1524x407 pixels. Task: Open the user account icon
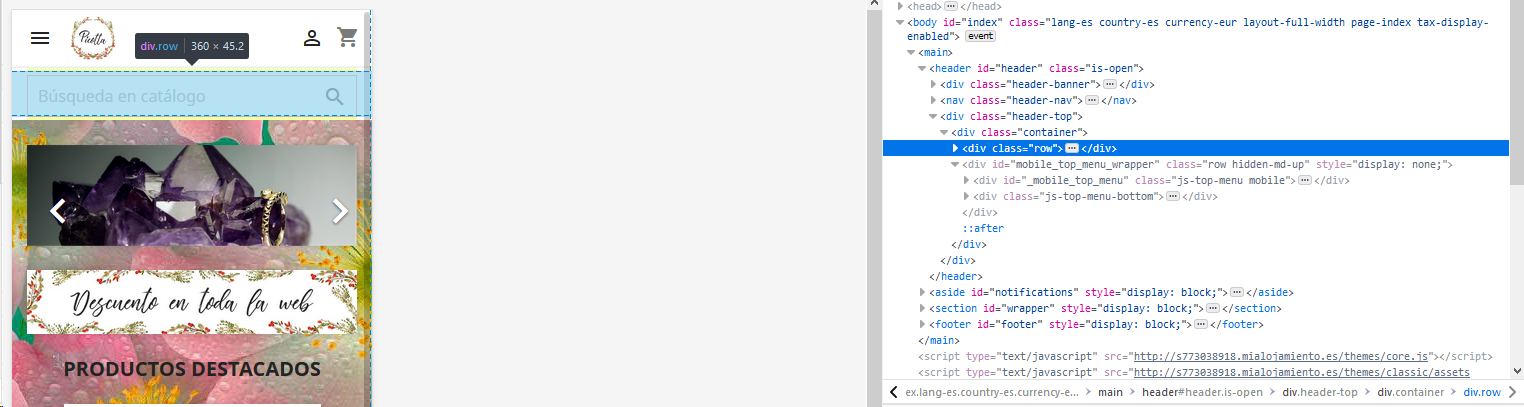312,38
